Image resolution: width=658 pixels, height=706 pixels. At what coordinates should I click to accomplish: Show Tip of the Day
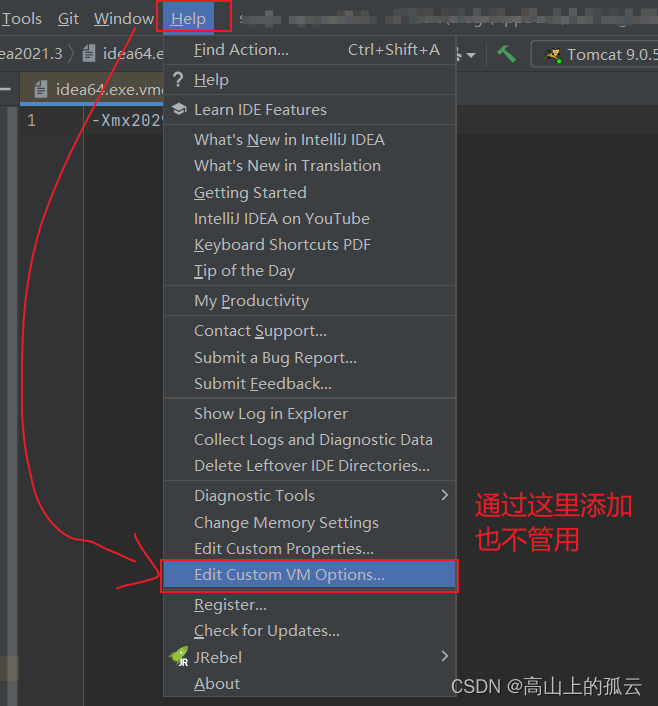click(x=309, y=271)
